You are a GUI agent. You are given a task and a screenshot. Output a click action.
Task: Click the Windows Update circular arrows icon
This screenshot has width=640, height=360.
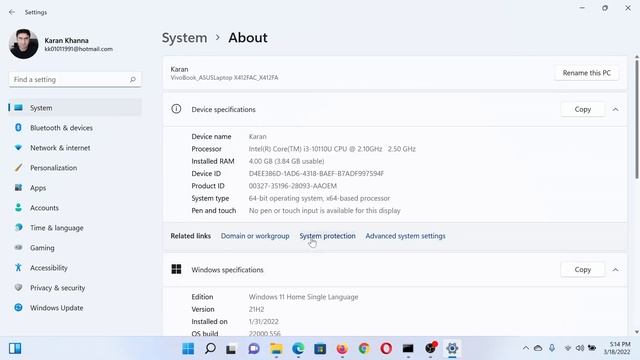tap(18, 308)
